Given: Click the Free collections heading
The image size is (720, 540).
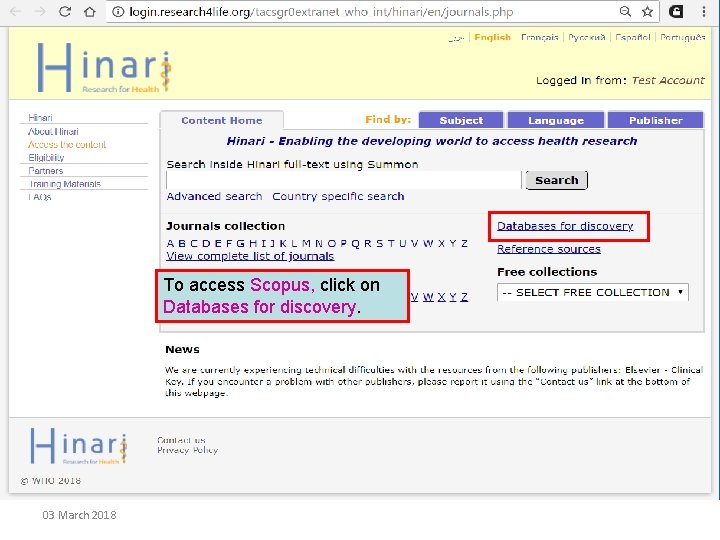Looking at the screenshot, I should click(547, 272).
